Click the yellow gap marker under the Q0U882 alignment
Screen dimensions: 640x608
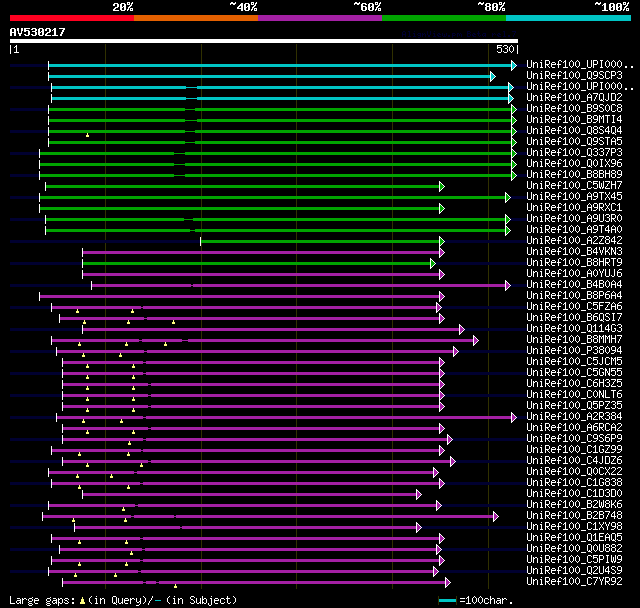131,553
